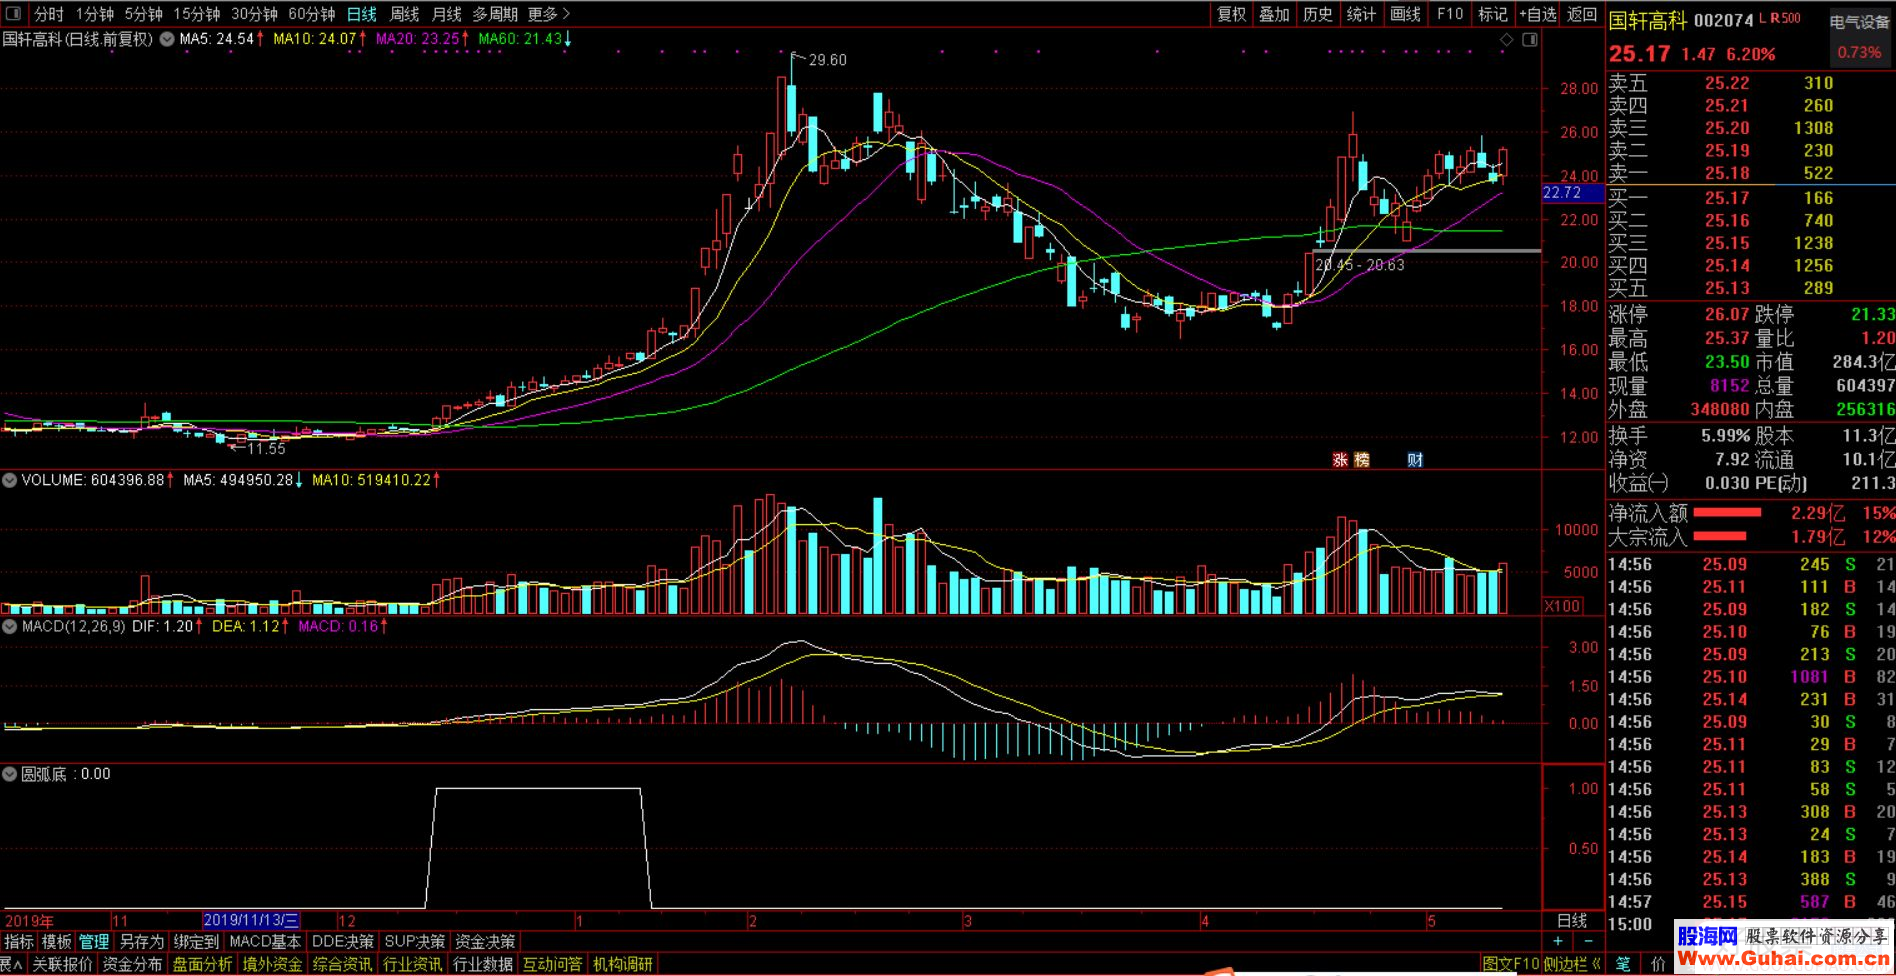Open 互动问答 tab
The height and width of the screenshot is (976, 1896).
click(x=552, y=964)
